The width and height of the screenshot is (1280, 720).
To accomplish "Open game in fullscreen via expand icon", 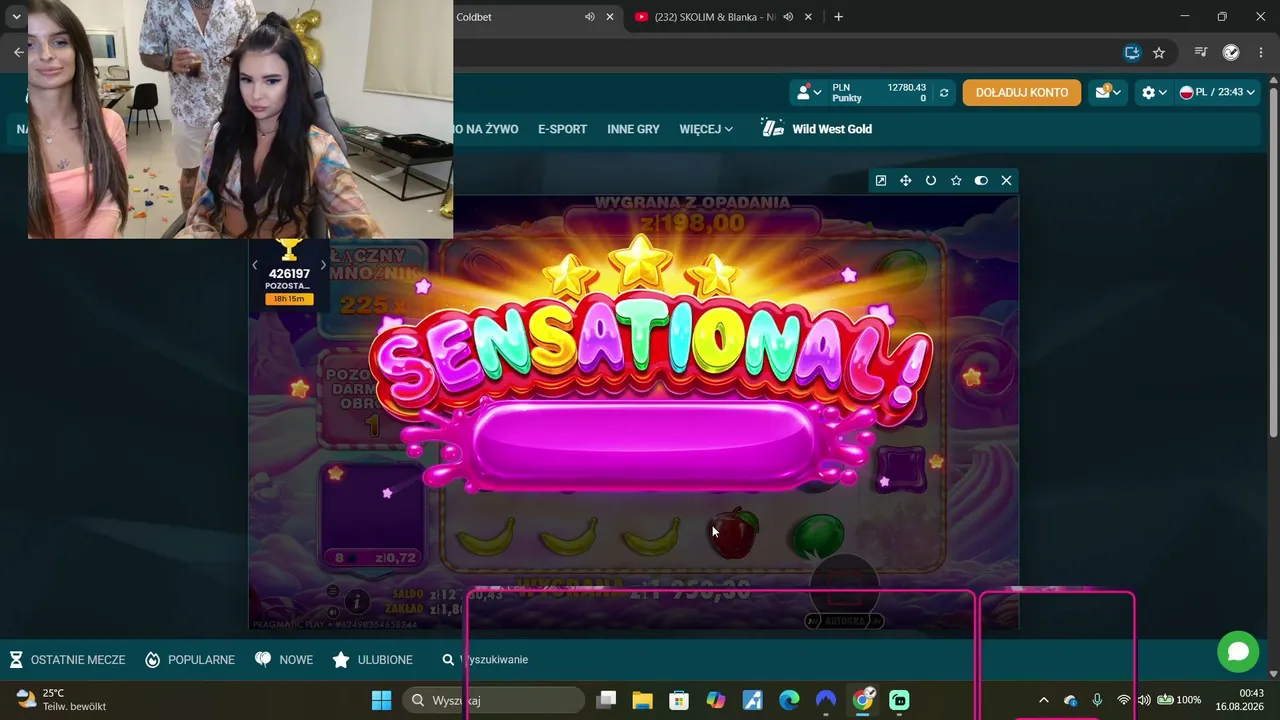I will pyautogui.click(x=880, y=181).
